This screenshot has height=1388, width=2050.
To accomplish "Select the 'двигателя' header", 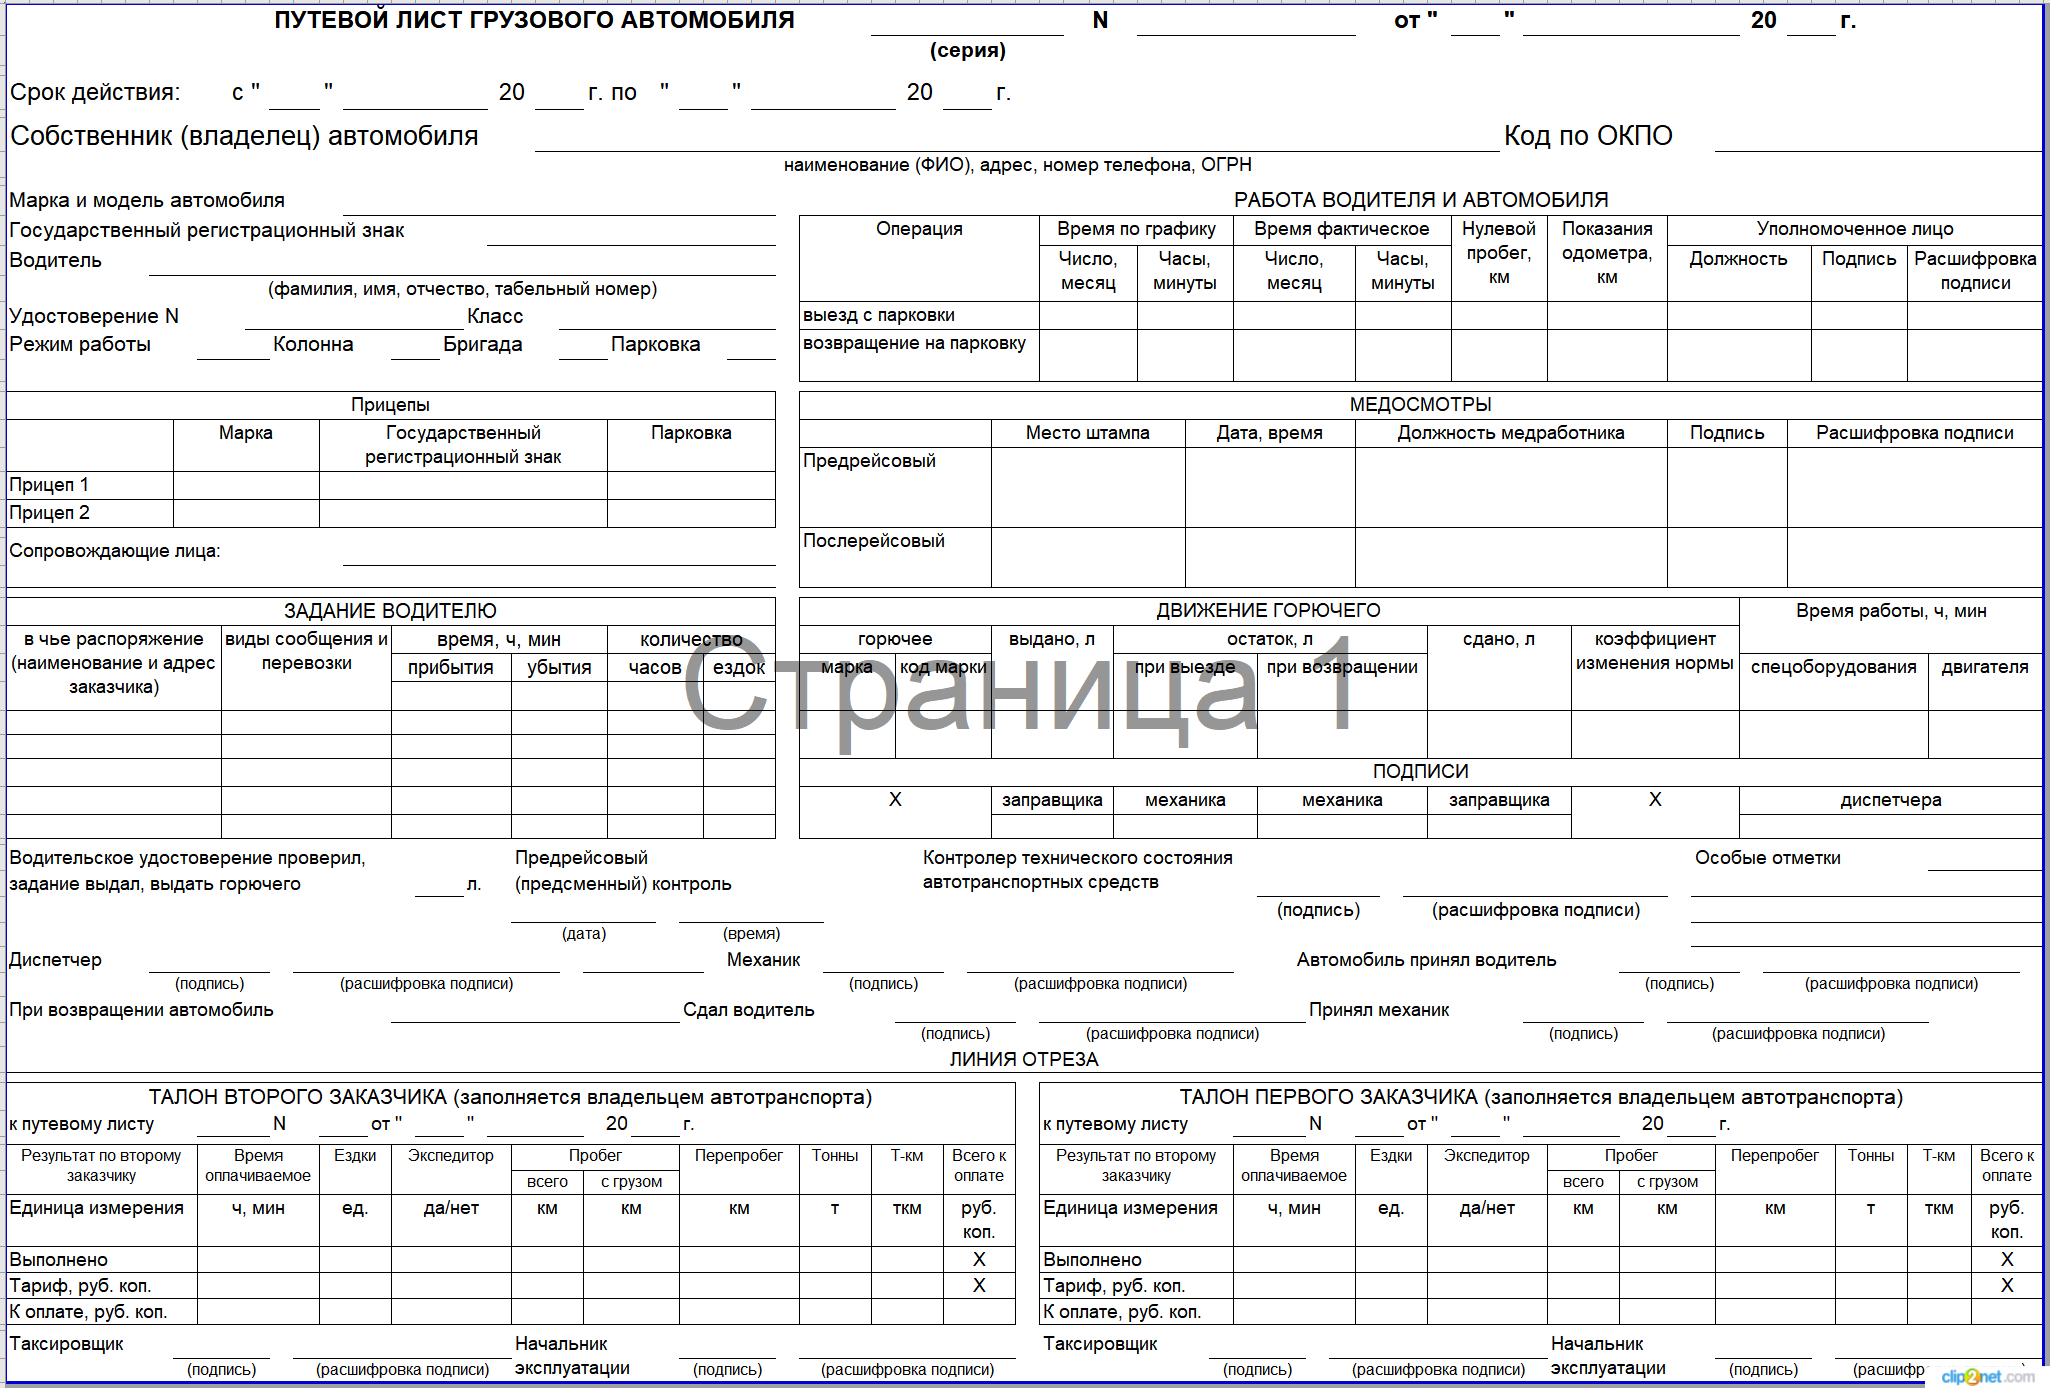I will (x=1985, y=667).
